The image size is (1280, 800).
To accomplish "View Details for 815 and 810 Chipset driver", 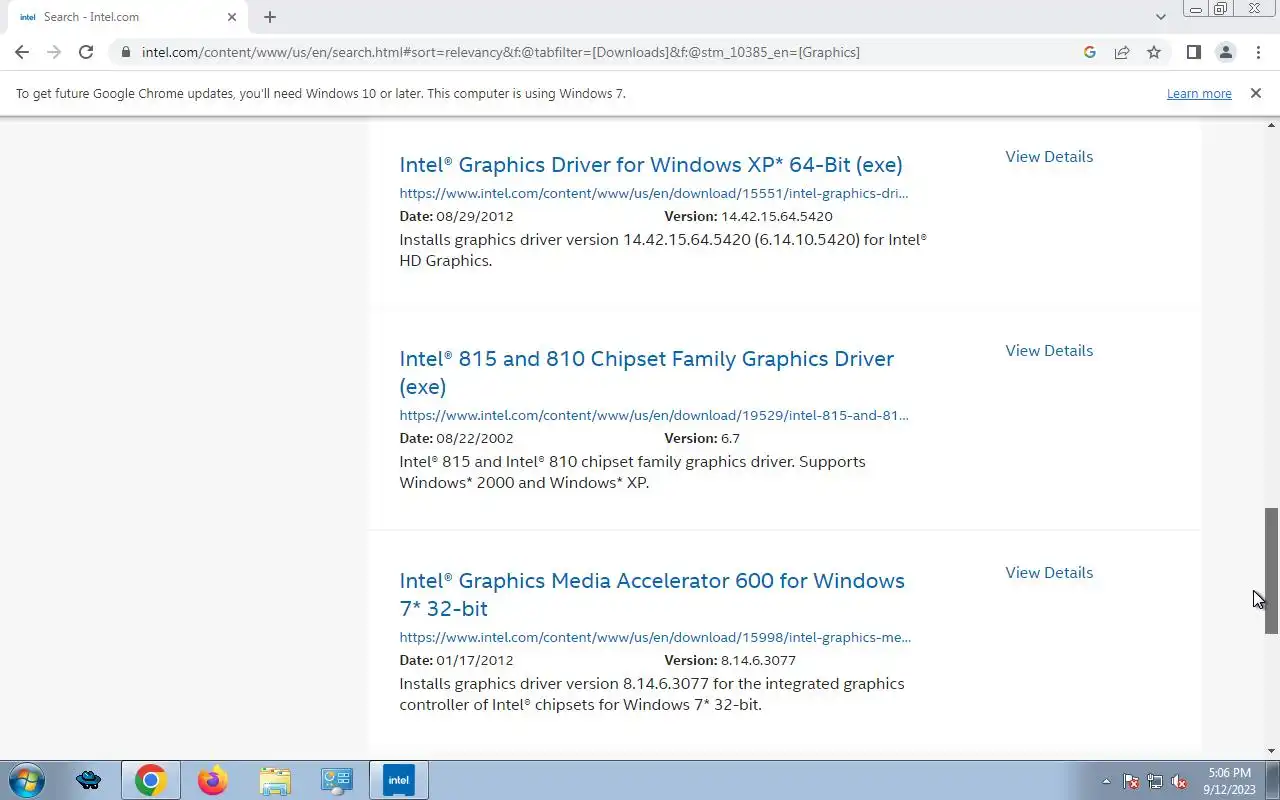I will (x=1049, y=350).
